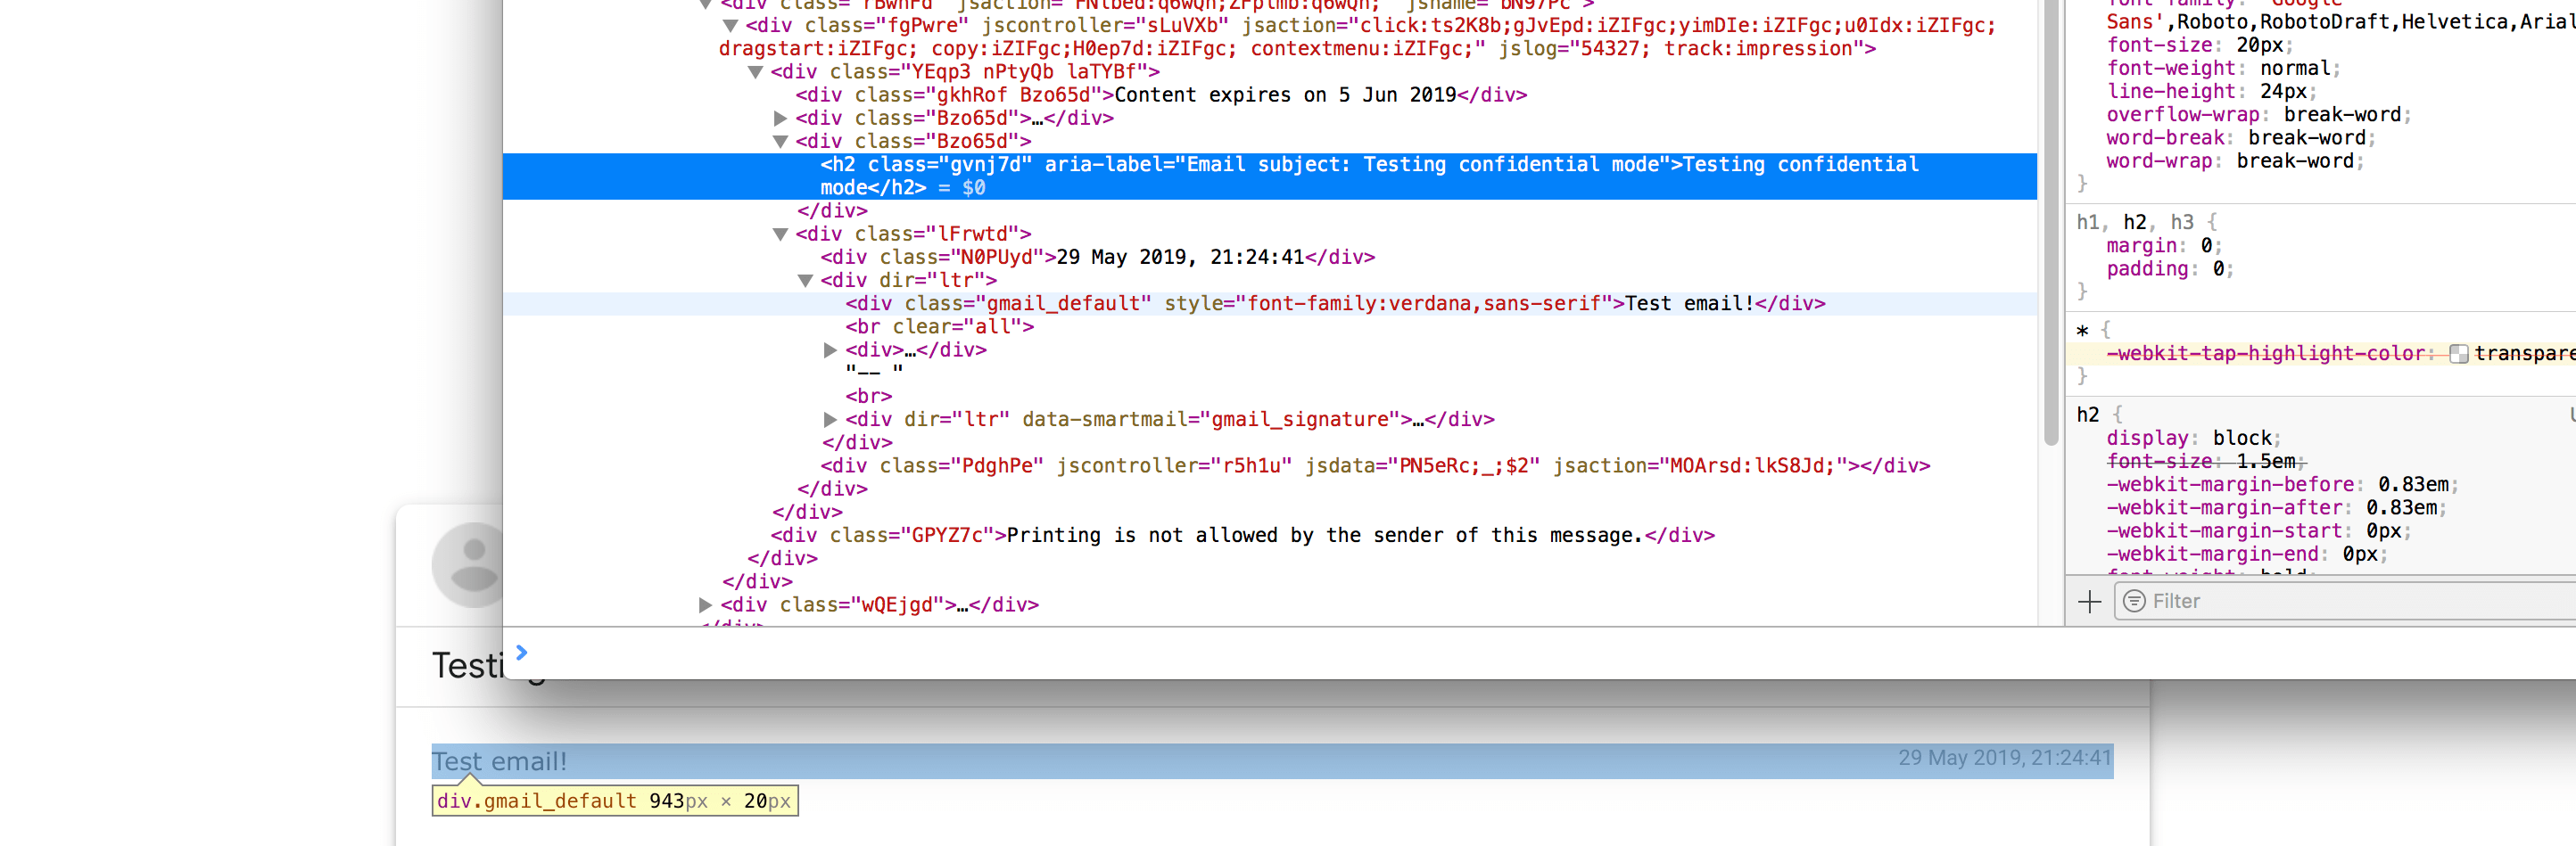Click the display block value in h2 rule
The width and height of the screenshot is (2576, 846).
(x=2241, y=439)
